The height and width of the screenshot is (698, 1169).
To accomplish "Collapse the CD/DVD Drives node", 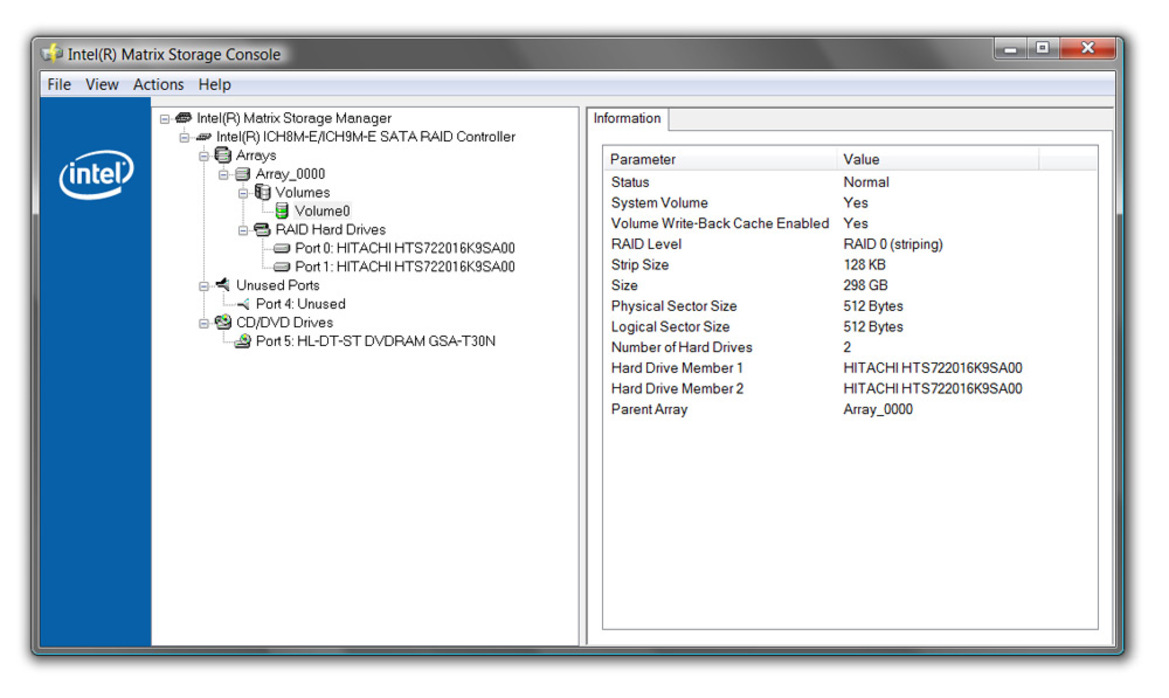I will pyautogui.click(x=204, y=323).
